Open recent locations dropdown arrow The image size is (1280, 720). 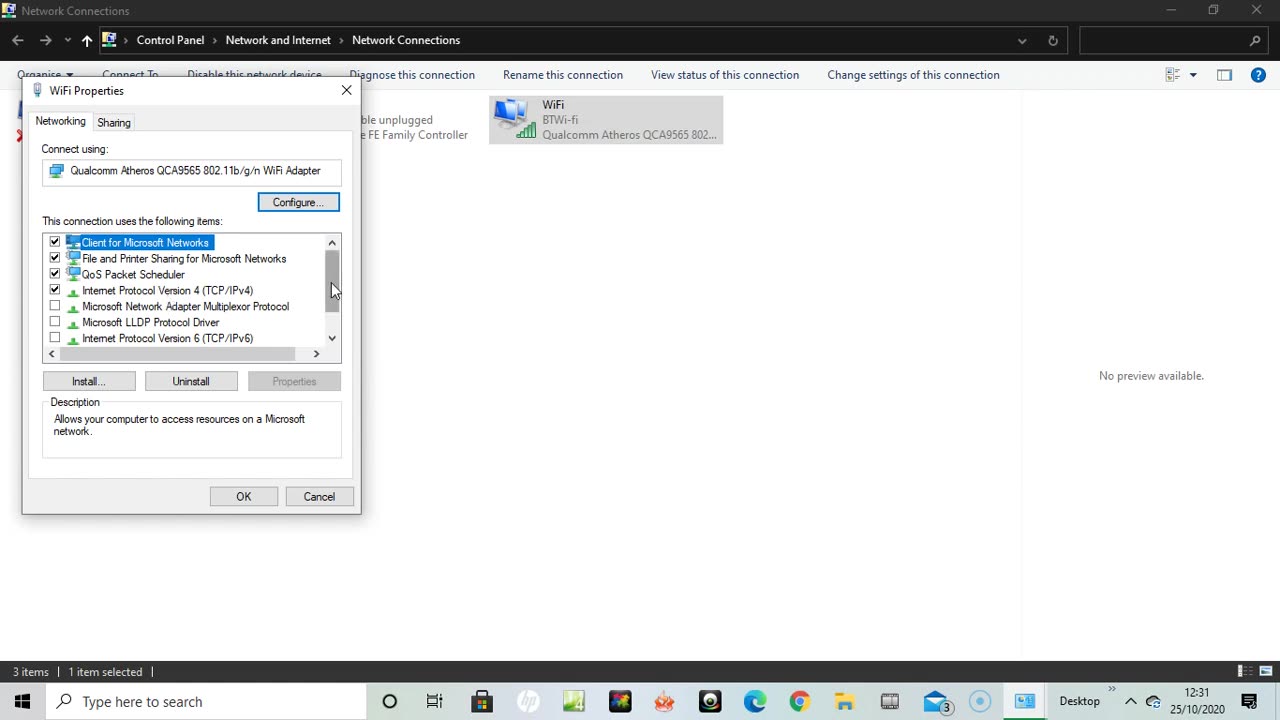(67, 41)
